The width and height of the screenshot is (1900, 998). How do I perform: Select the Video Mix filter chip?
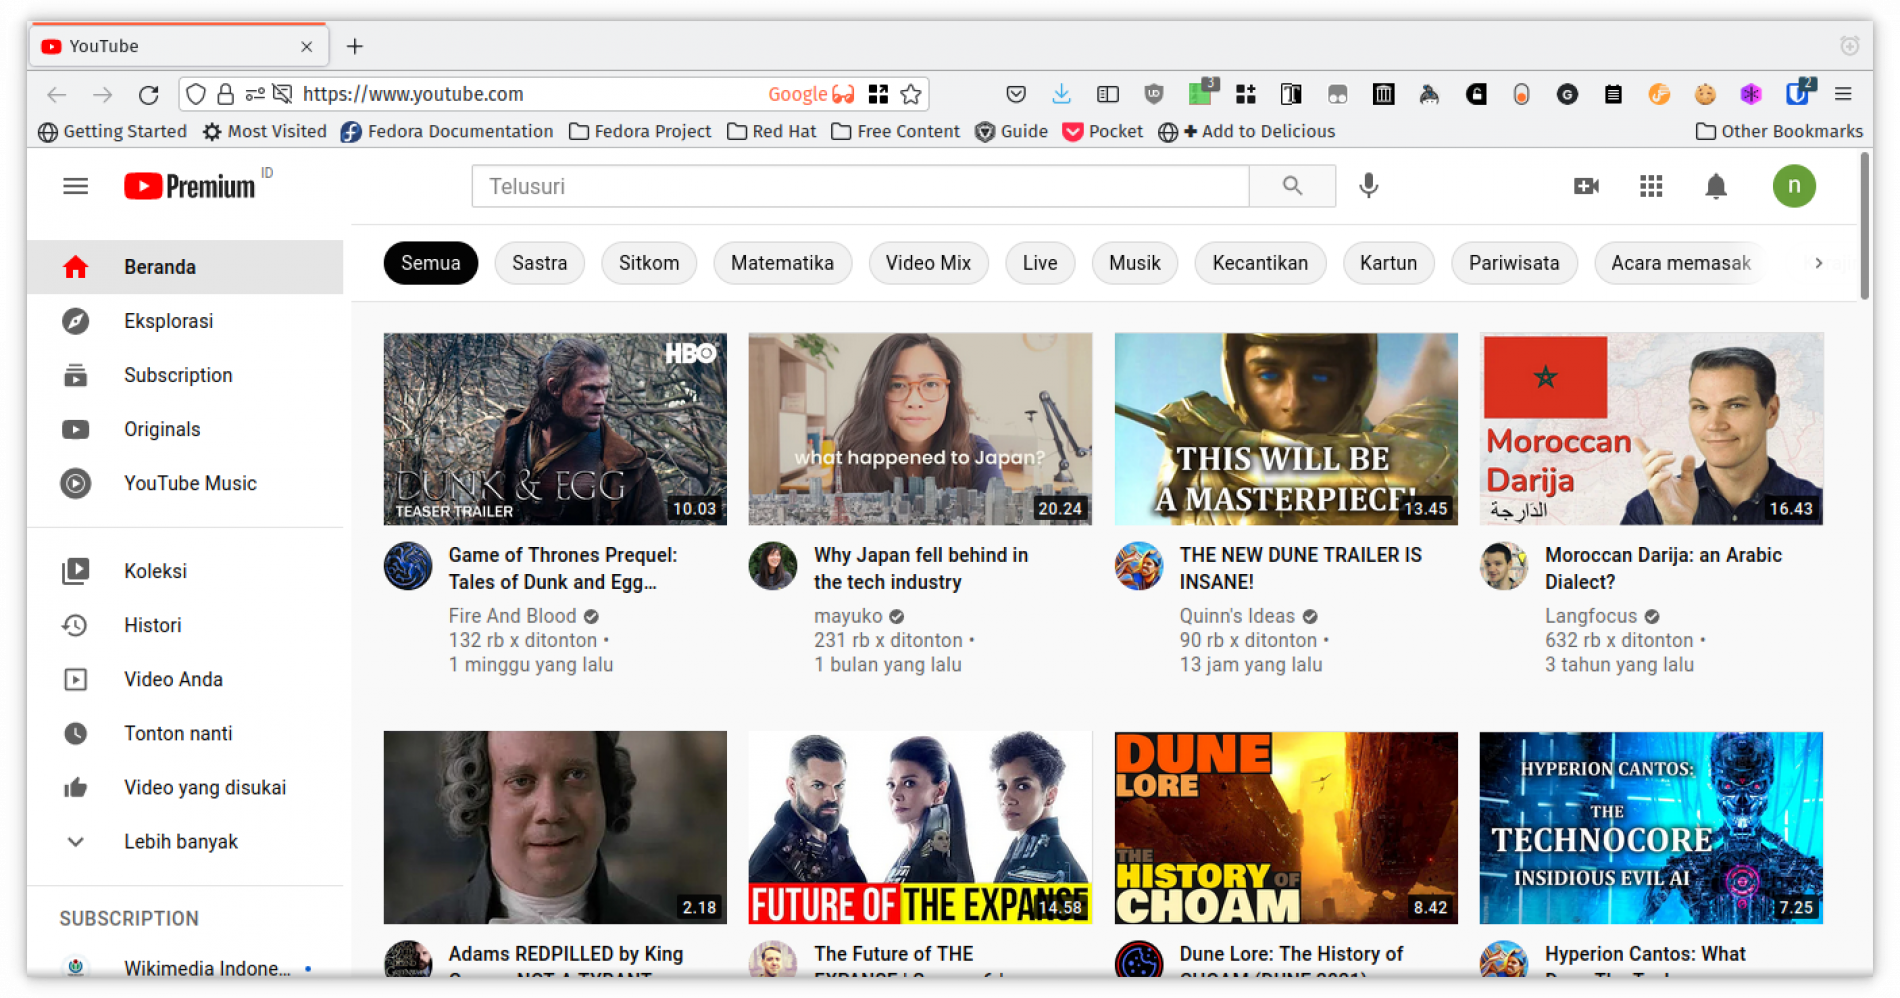pyautogui.click(x=928, y=263)
